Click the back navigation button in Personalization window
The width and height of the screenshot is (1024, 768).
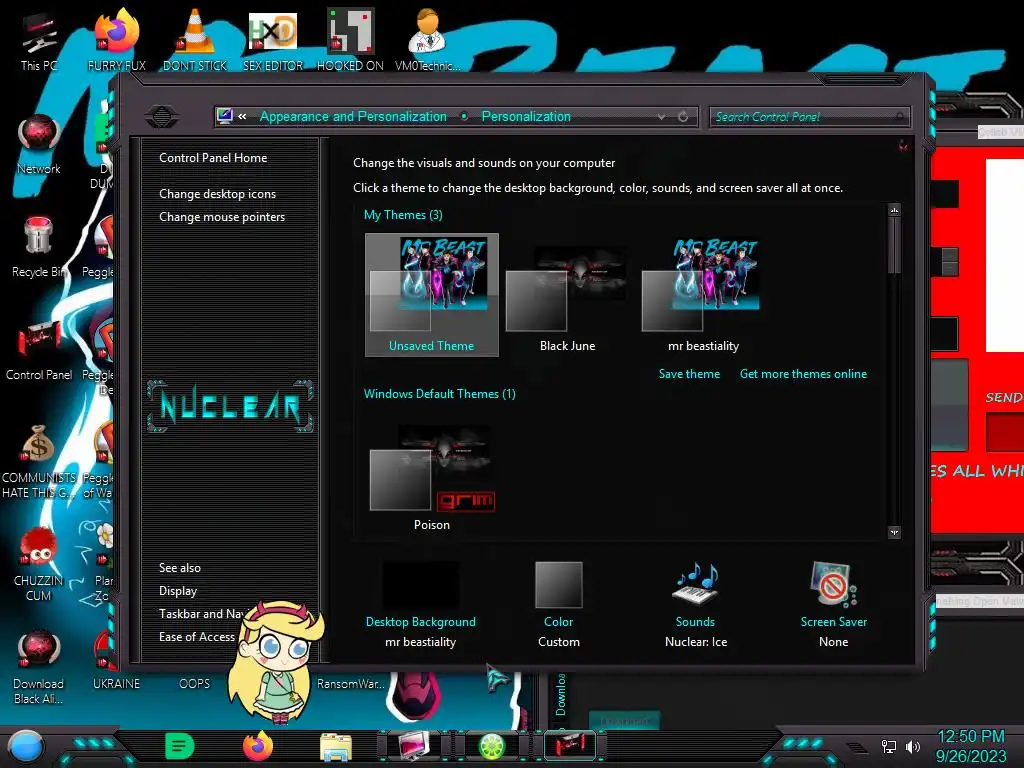point(162,117)
